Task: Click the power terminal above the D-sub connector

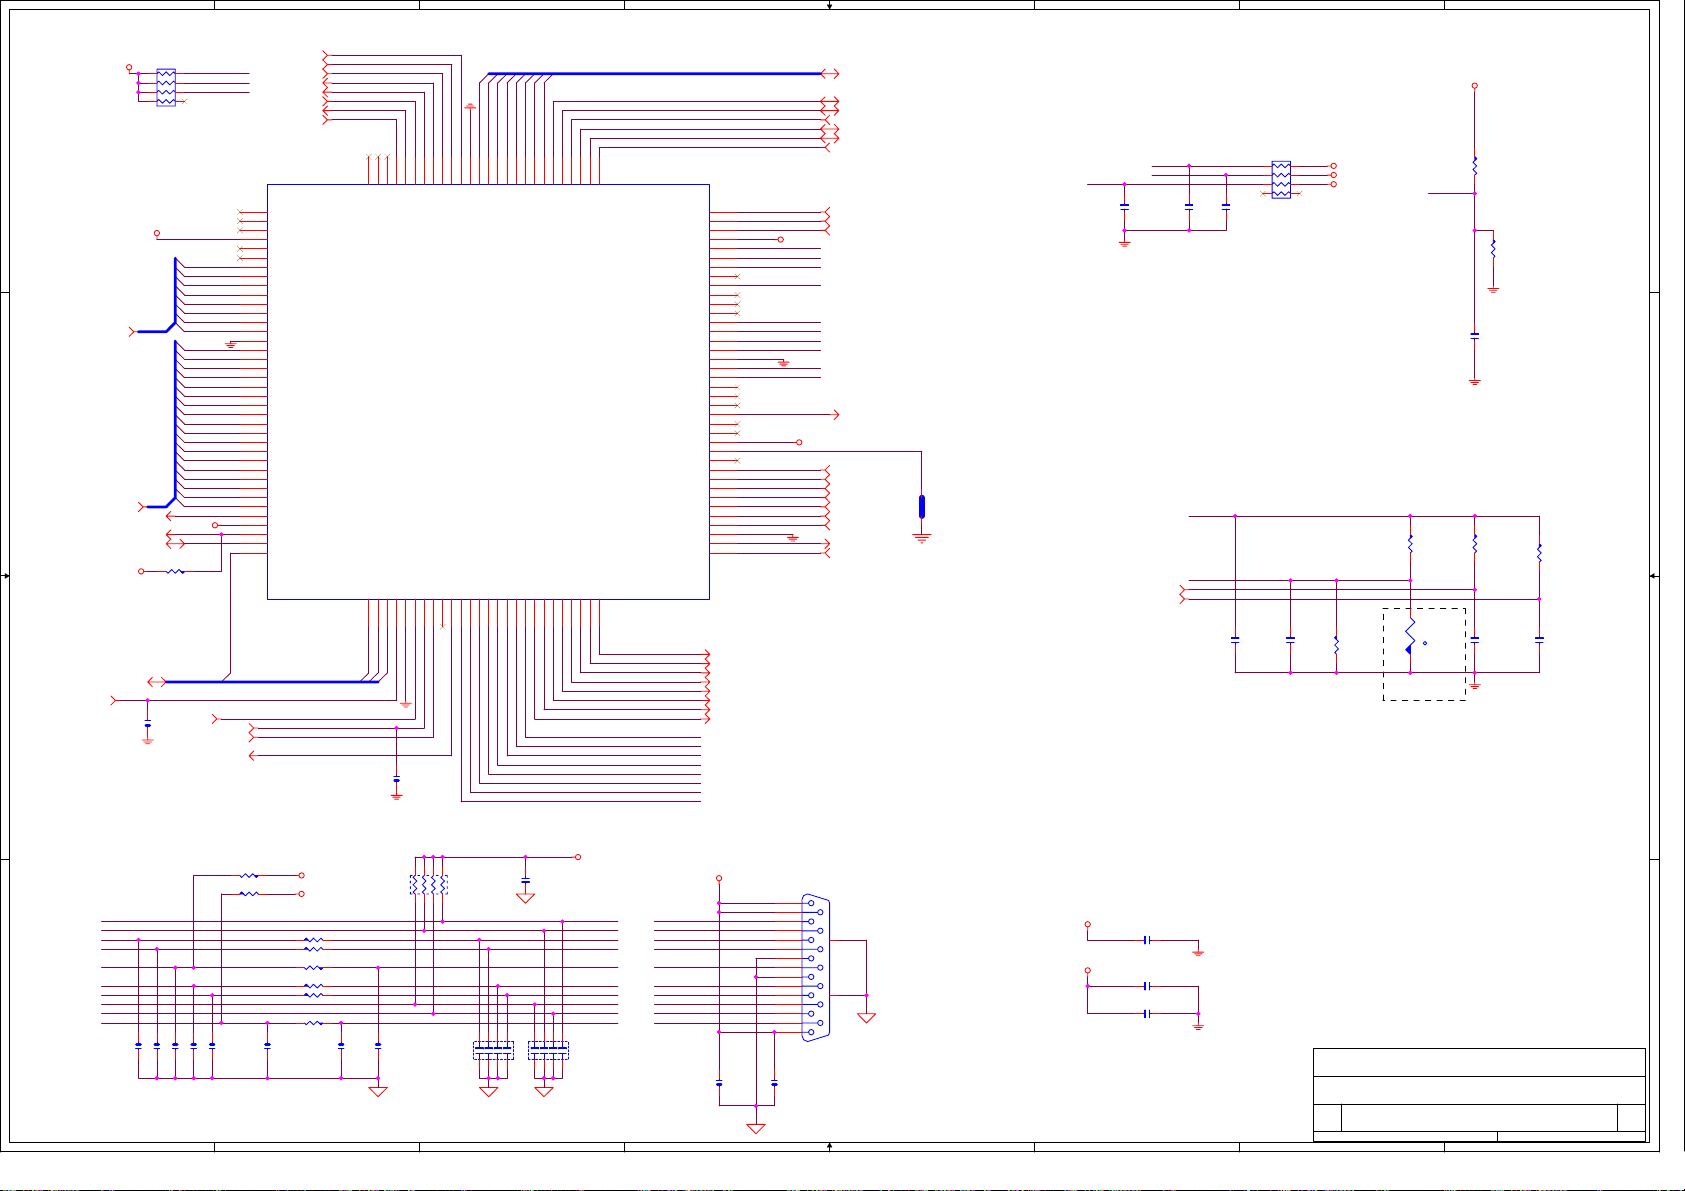Action: pos(719,879)
